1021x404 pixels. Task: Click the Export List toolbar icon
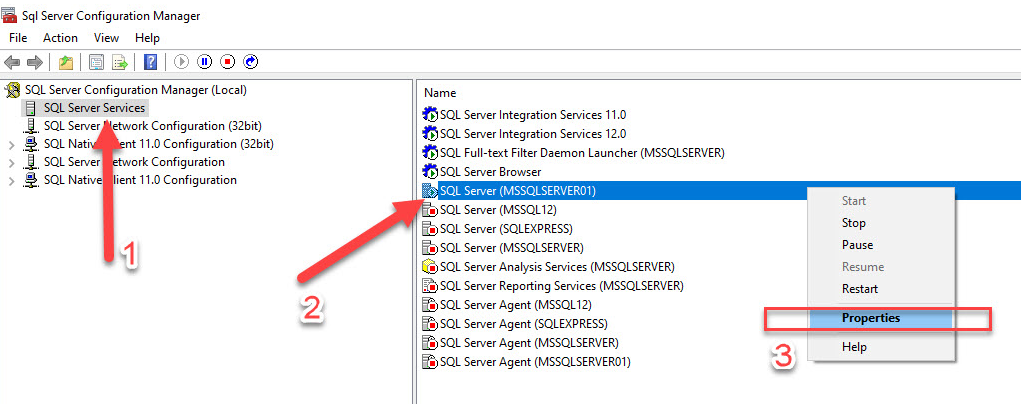[120, 63]
